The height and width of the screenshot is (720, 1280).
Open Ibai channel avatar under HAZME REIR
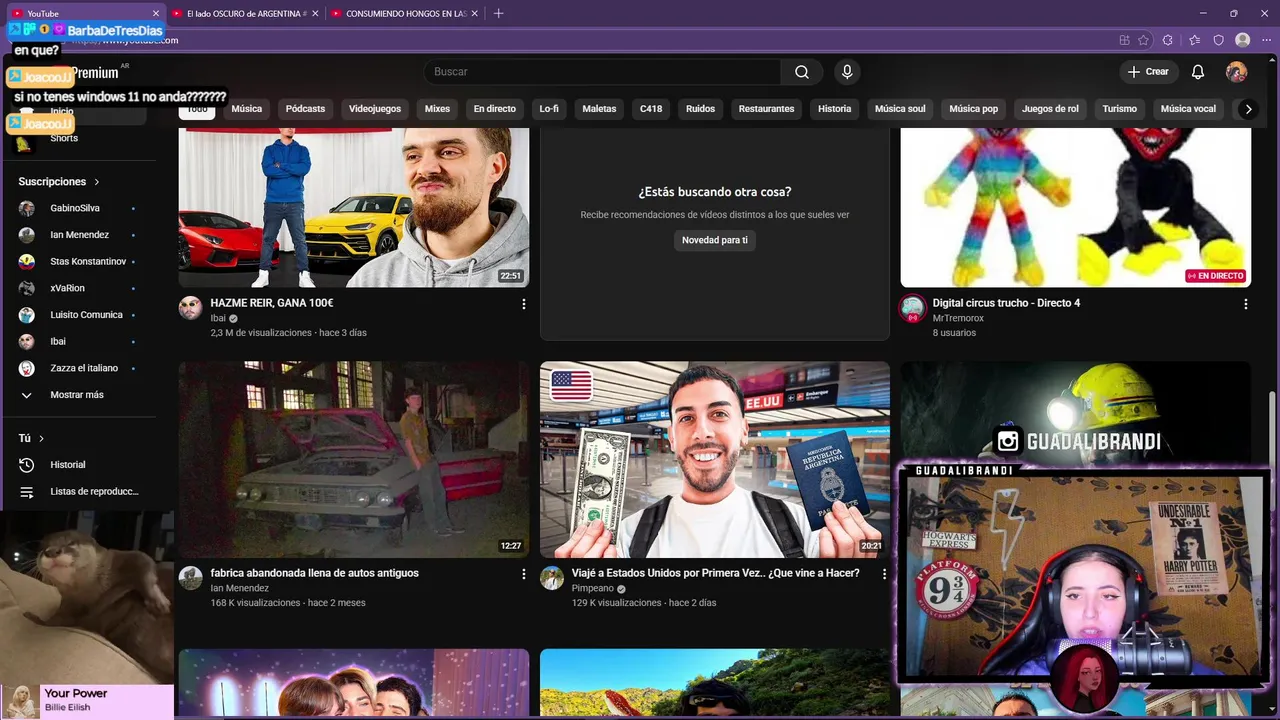click(x=190, y=308)
